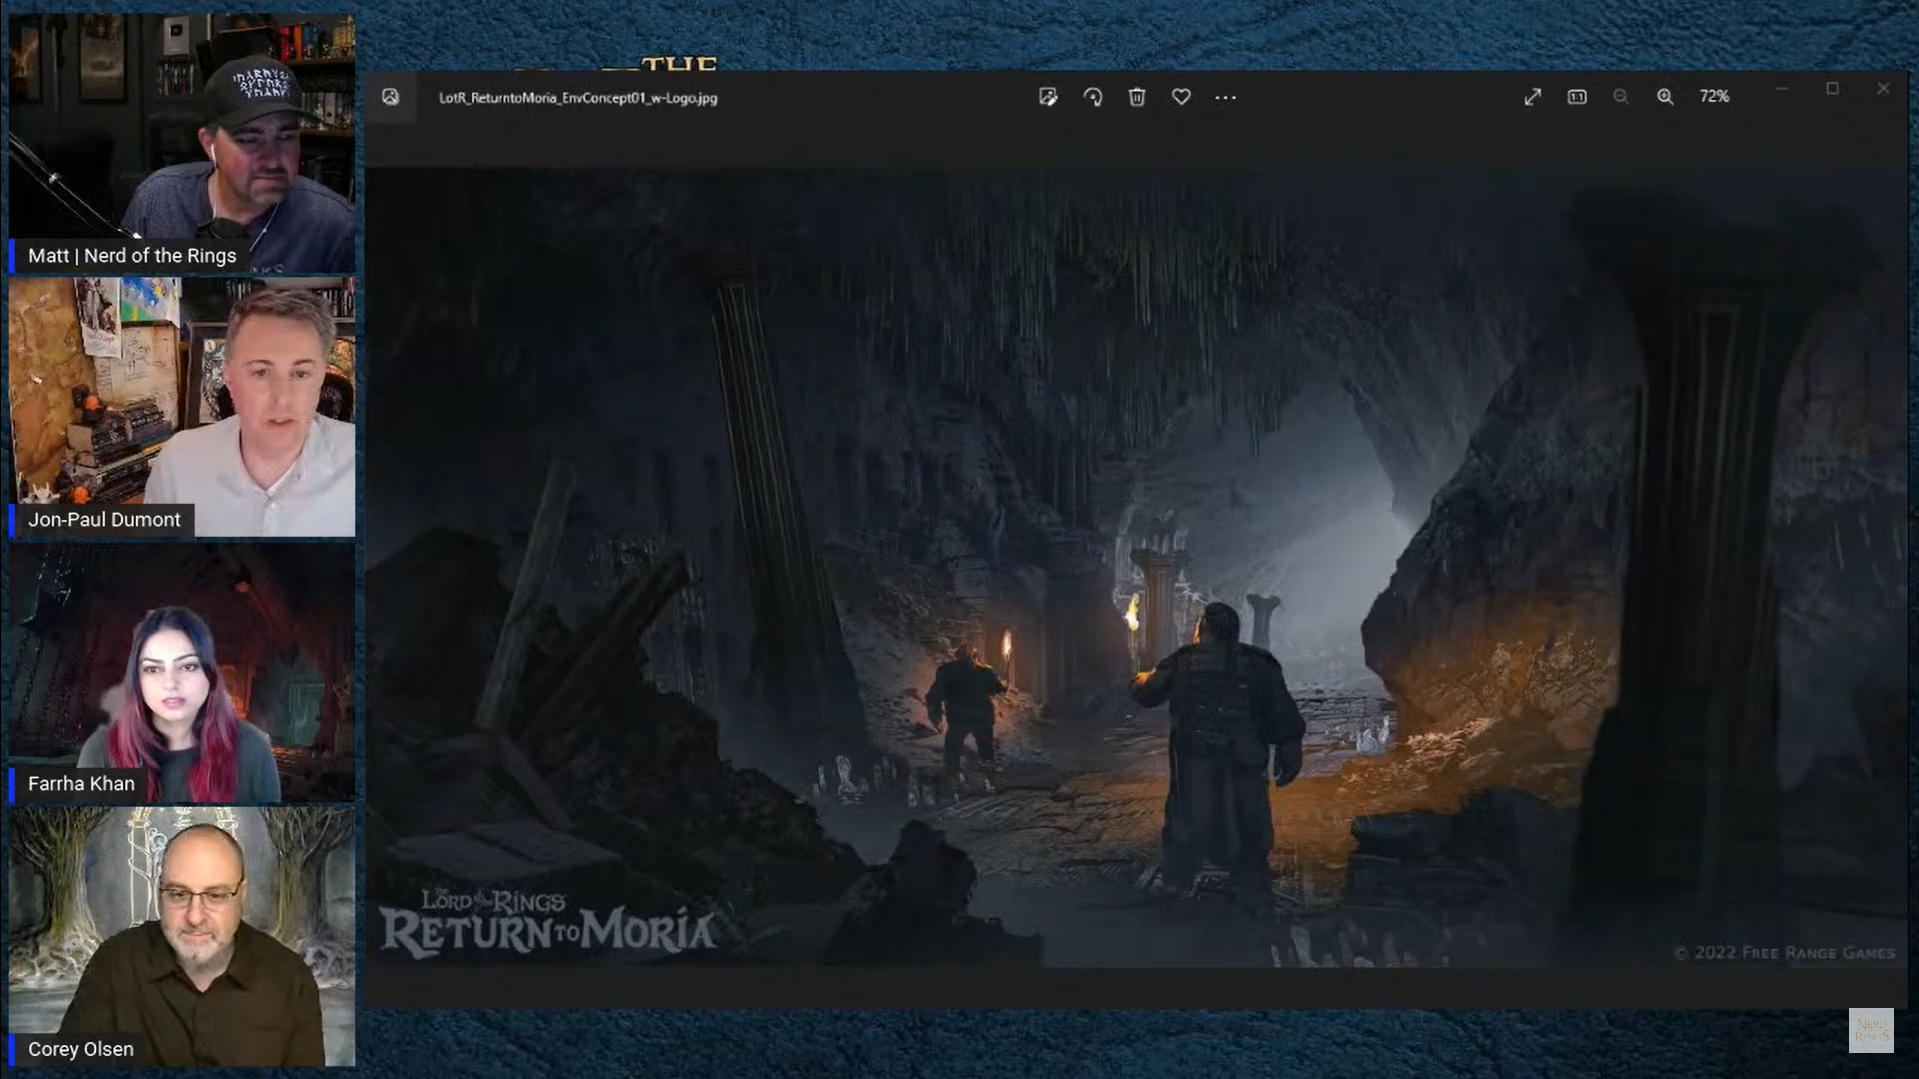Viewport: 1919px width, 1079px height.
Task: Enter full screen with the diagonal arrows icon
Action: coord(1532,97)
